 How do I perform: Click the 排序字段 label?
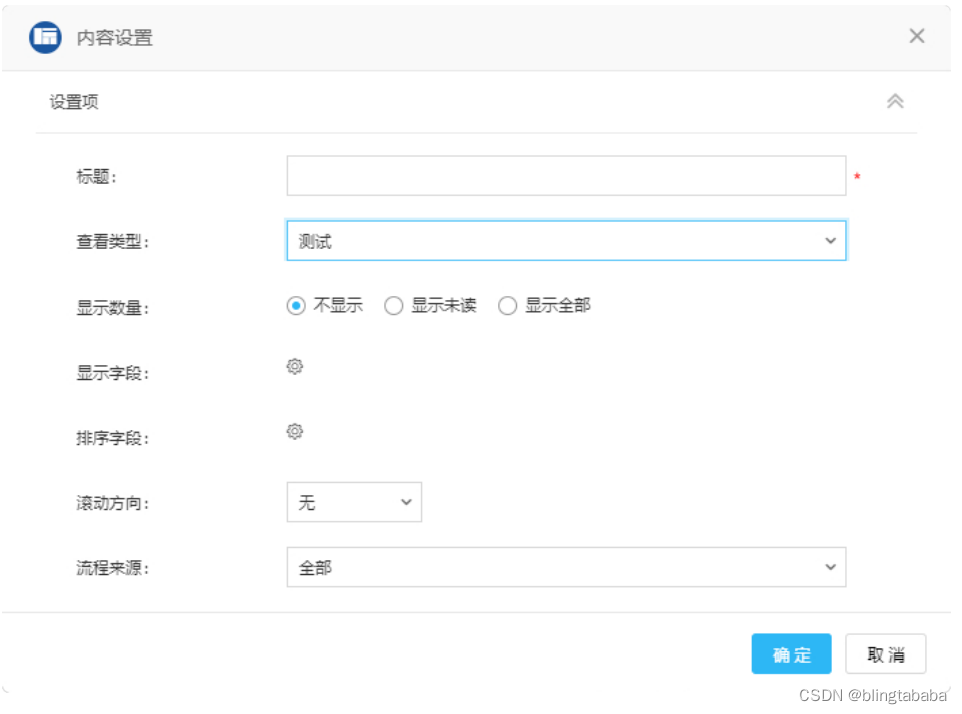(113, 438)
